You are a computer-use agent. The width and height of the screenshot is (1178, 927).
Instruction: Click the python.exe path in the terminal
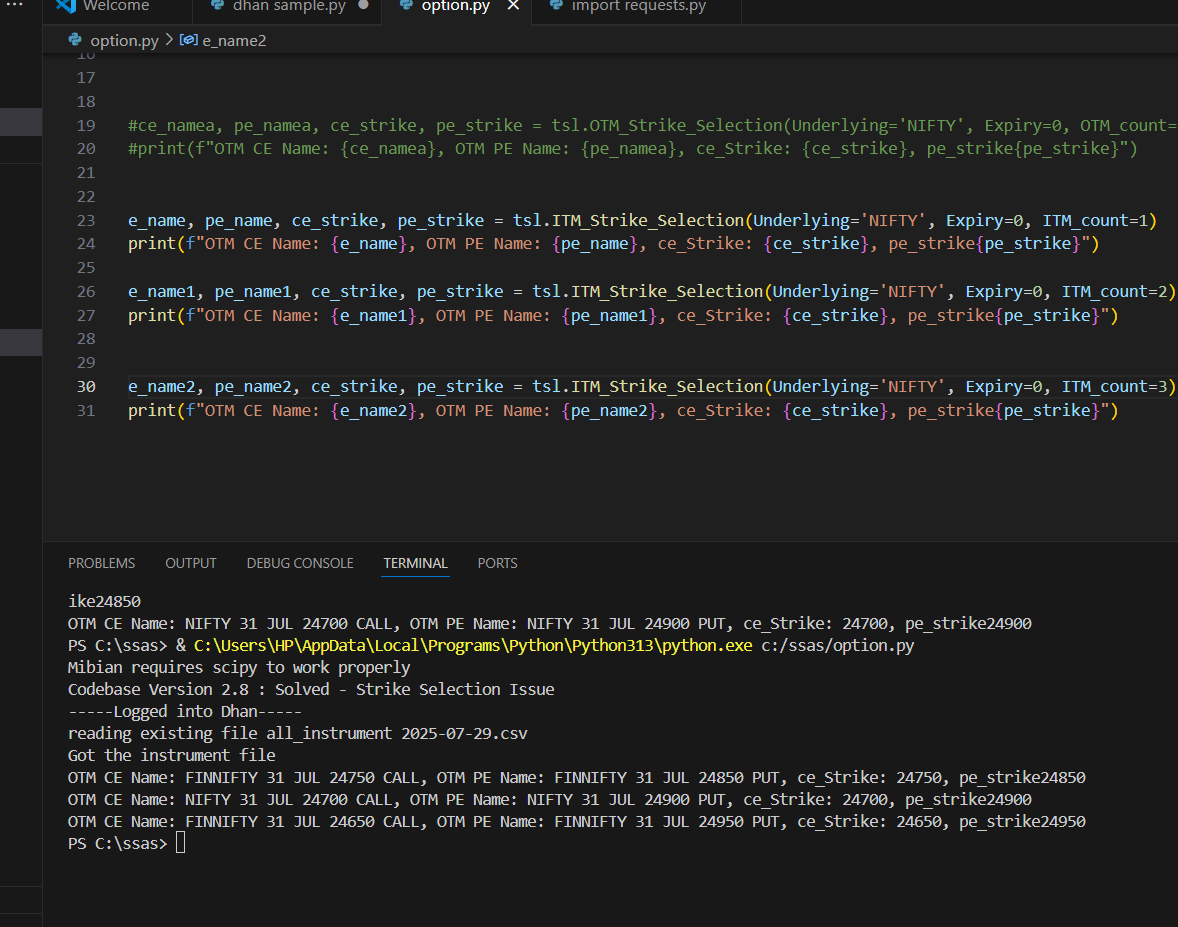[x=473, y=646]
